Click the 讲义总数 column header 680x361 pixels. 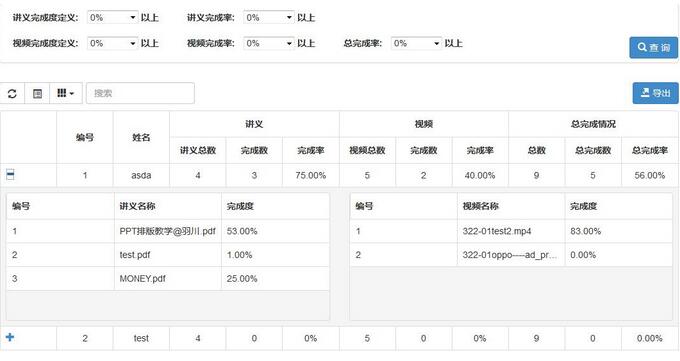[198, 151]
